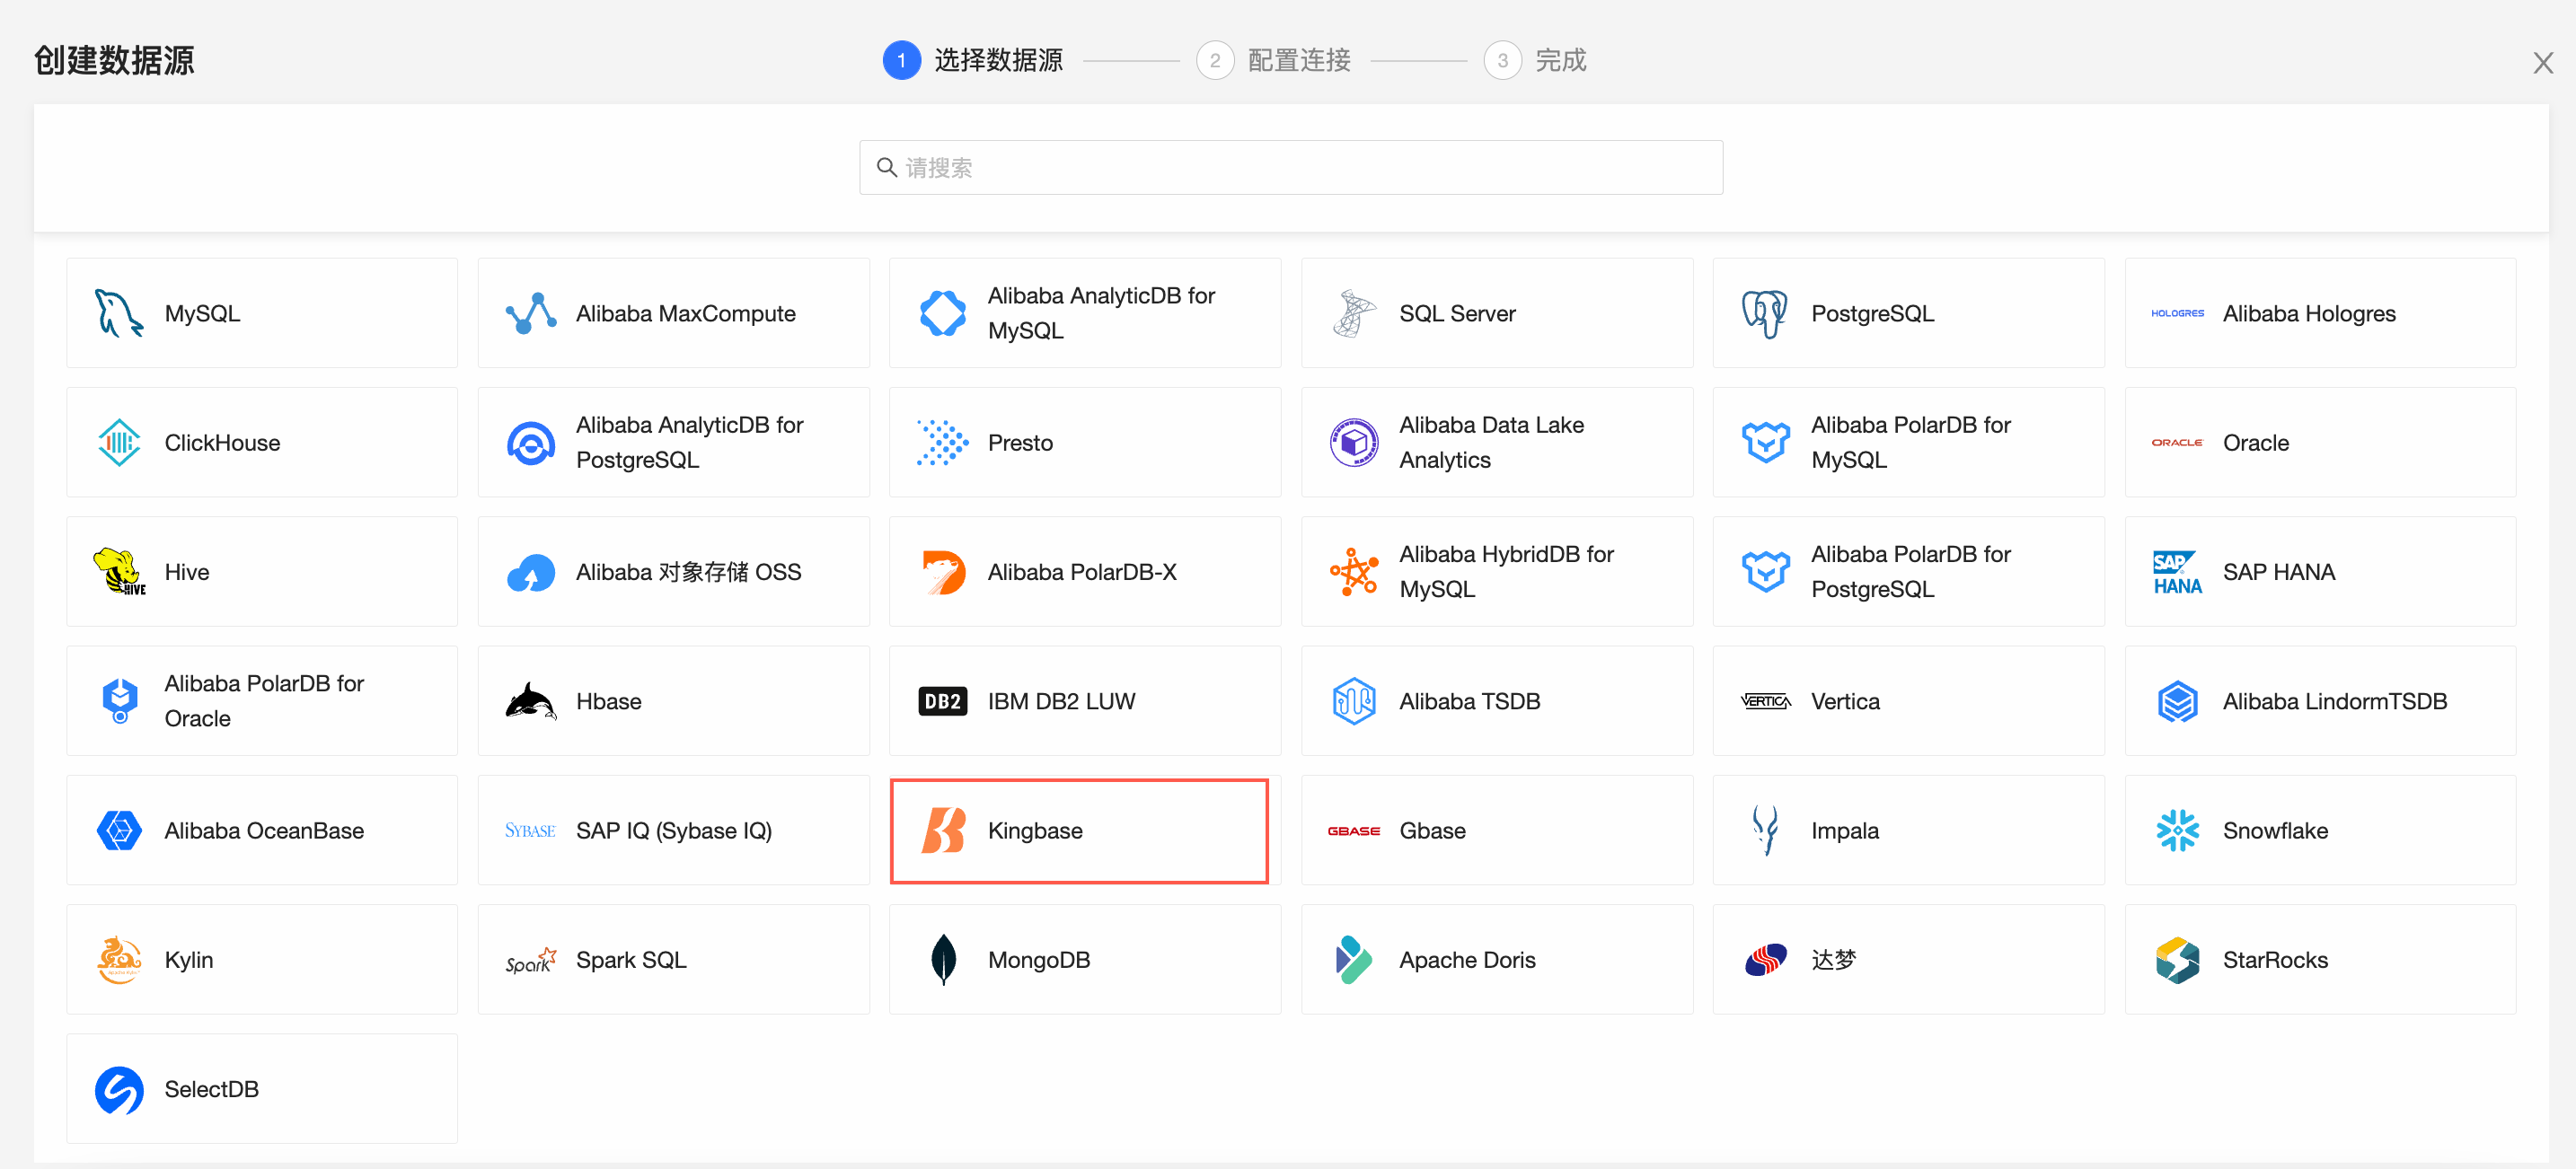Click the StarRocks cube icon

(2177, 959)
